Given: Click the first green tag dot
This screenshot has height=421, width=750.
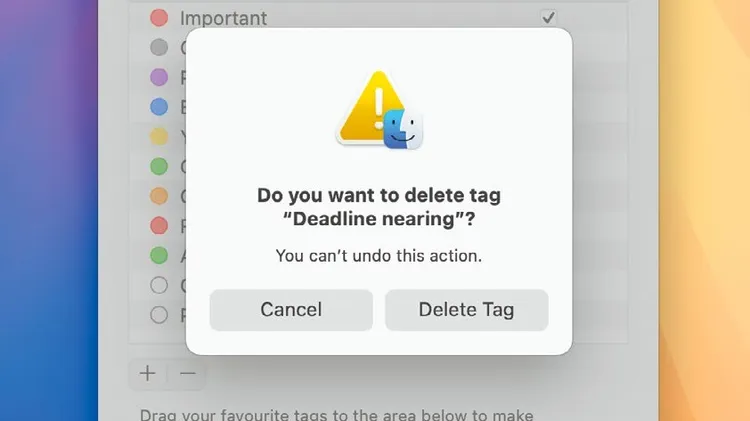Looking at the screenshot, I should pyautogui.click(x=159, y=166).
